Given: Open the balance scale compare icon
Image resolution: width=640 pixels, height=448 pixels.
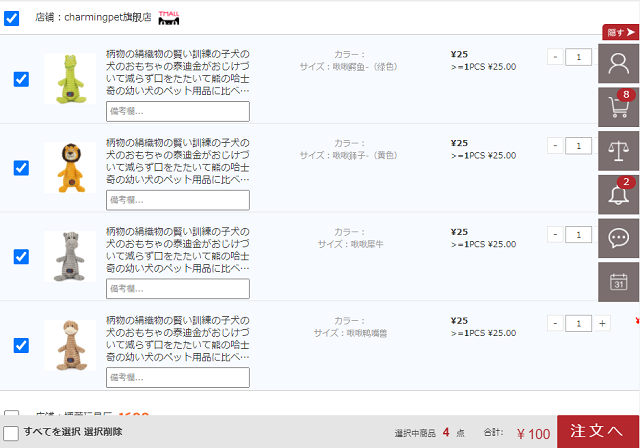Looking at the screenshot, I should click(618, 151).
